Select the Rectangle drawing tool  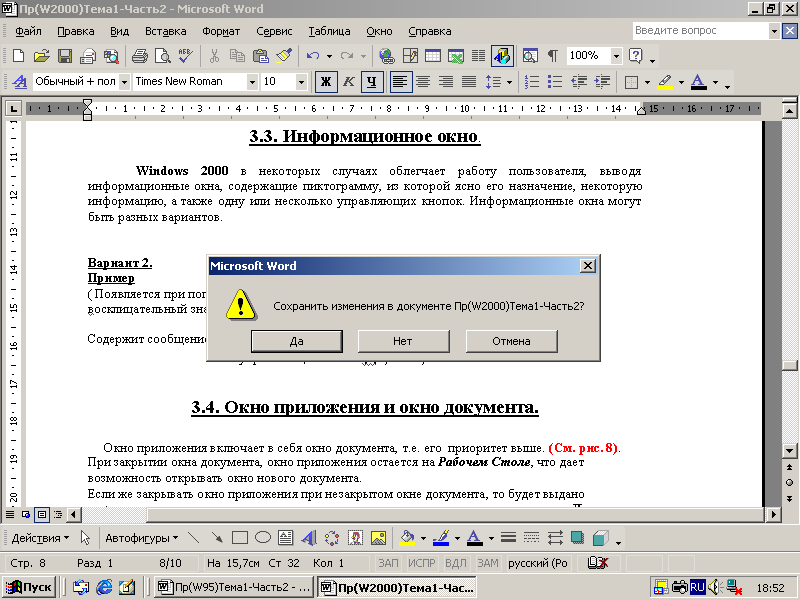point(240,538)
